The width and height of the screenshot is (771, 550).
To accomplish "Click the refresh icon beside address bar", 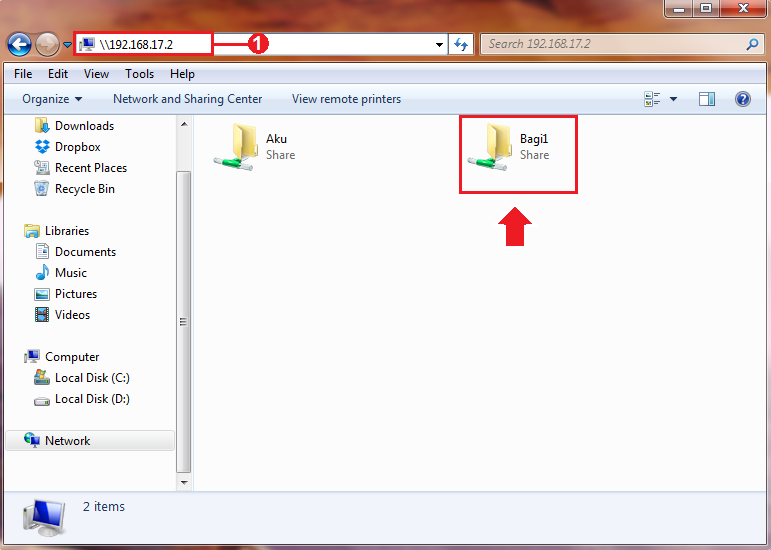I will tap(461, 44).
